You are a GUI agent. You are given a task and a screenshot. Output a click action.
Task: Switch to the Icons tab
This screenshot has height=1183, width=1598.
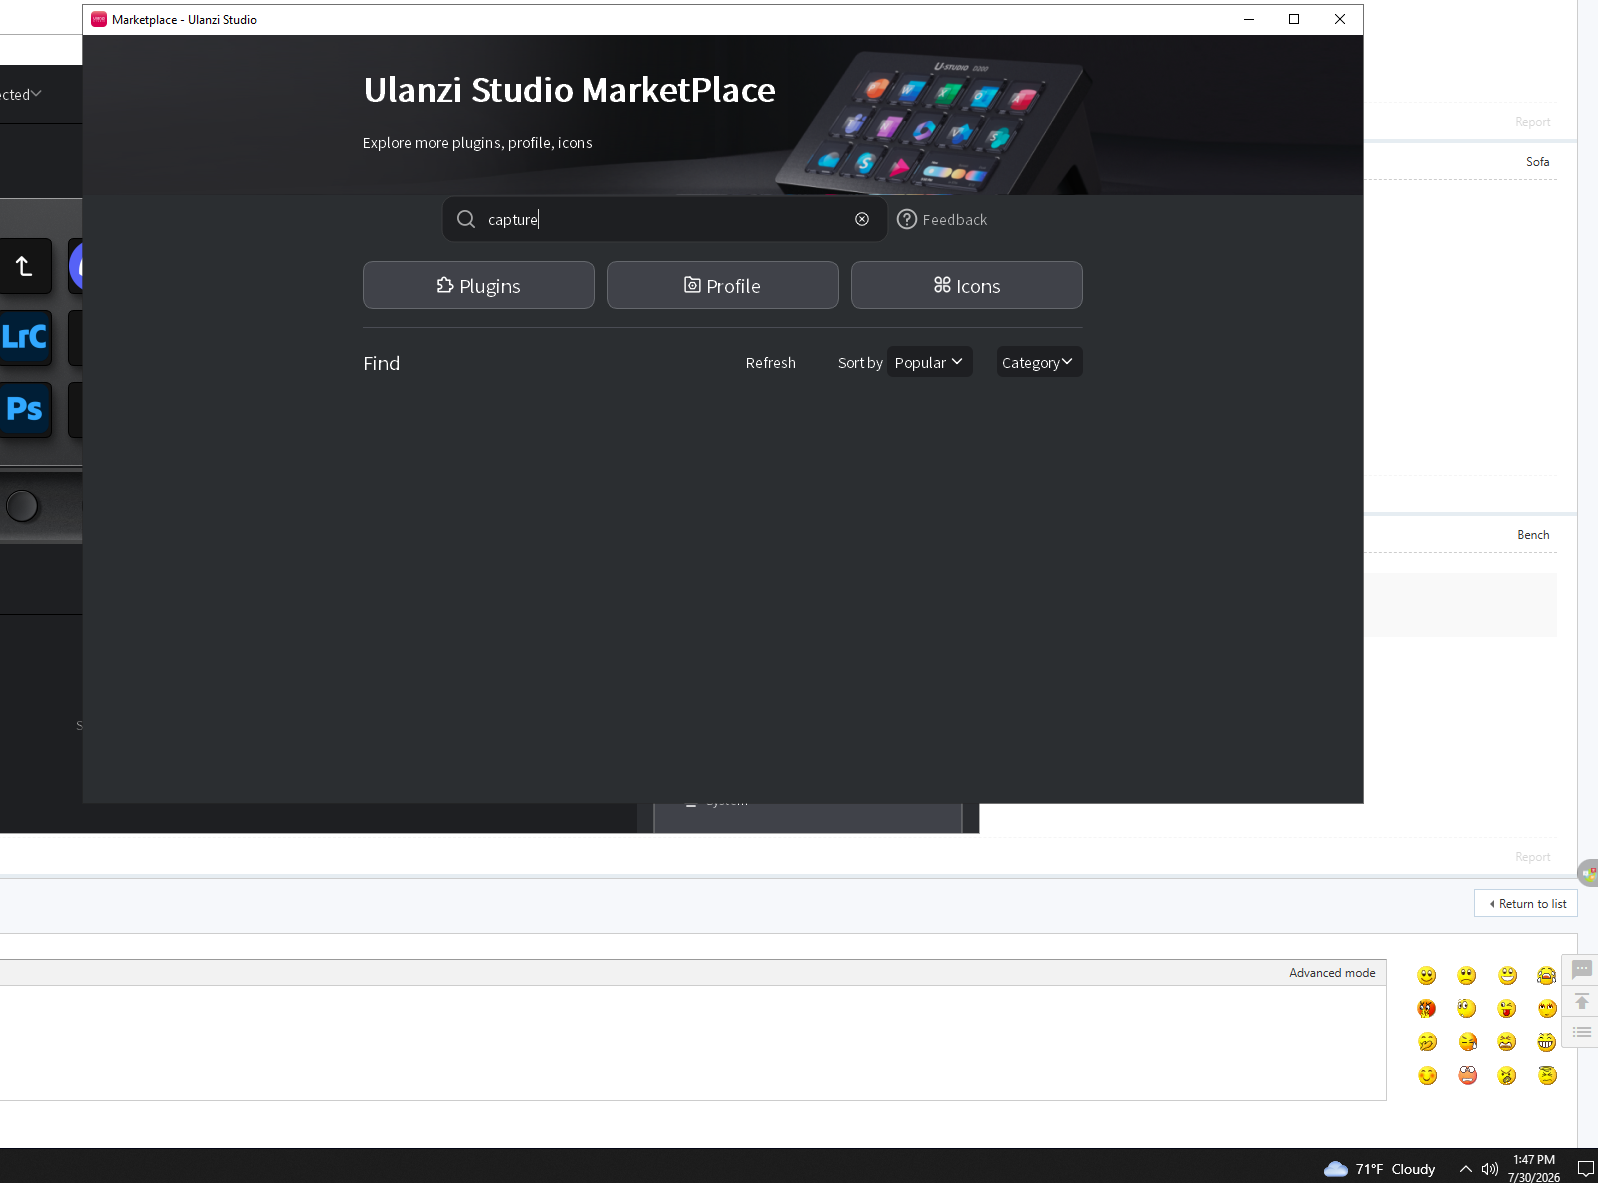(967, 285)
